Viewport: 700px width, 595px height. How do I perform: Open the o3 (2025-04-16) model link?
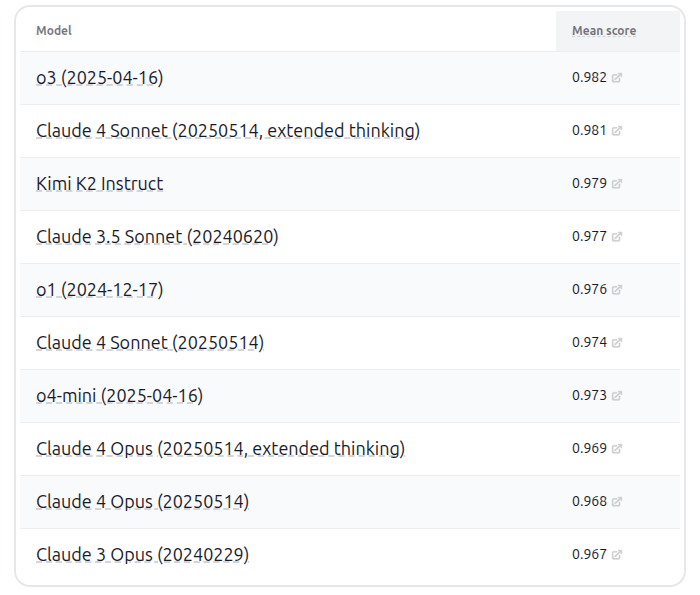(99, 78)
